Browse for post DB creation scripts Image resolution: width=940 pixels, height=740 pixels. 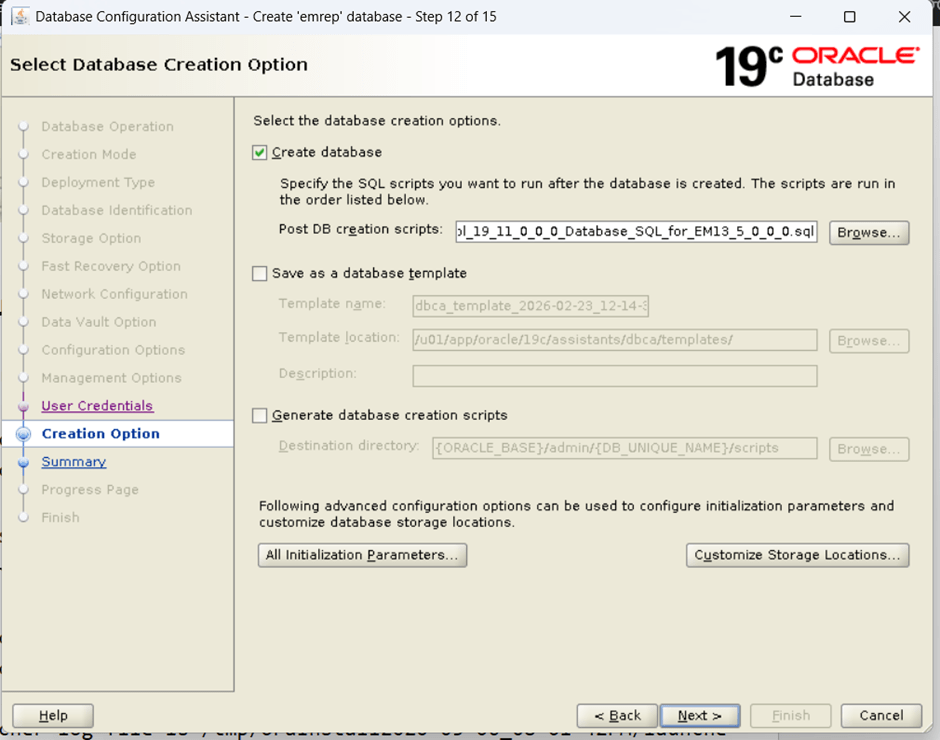click(868, 232)
